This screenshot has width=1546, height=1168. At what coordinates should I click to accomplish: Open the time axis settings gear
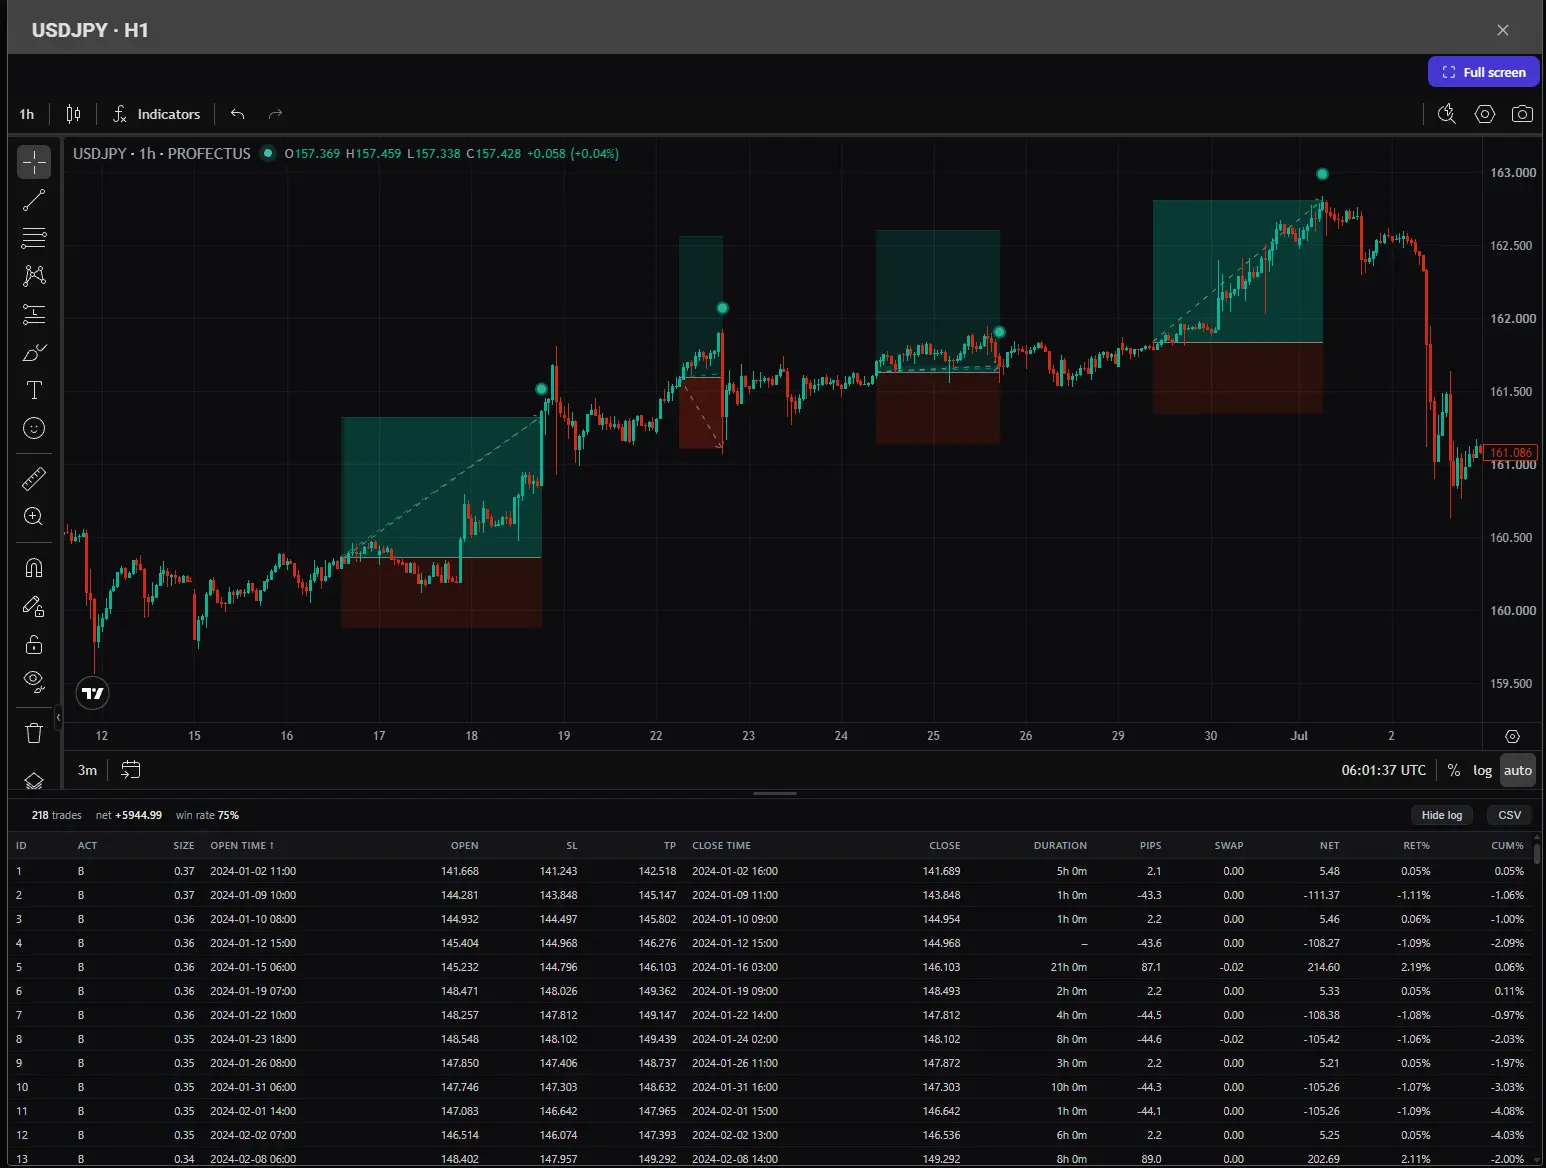[1513, 736]
